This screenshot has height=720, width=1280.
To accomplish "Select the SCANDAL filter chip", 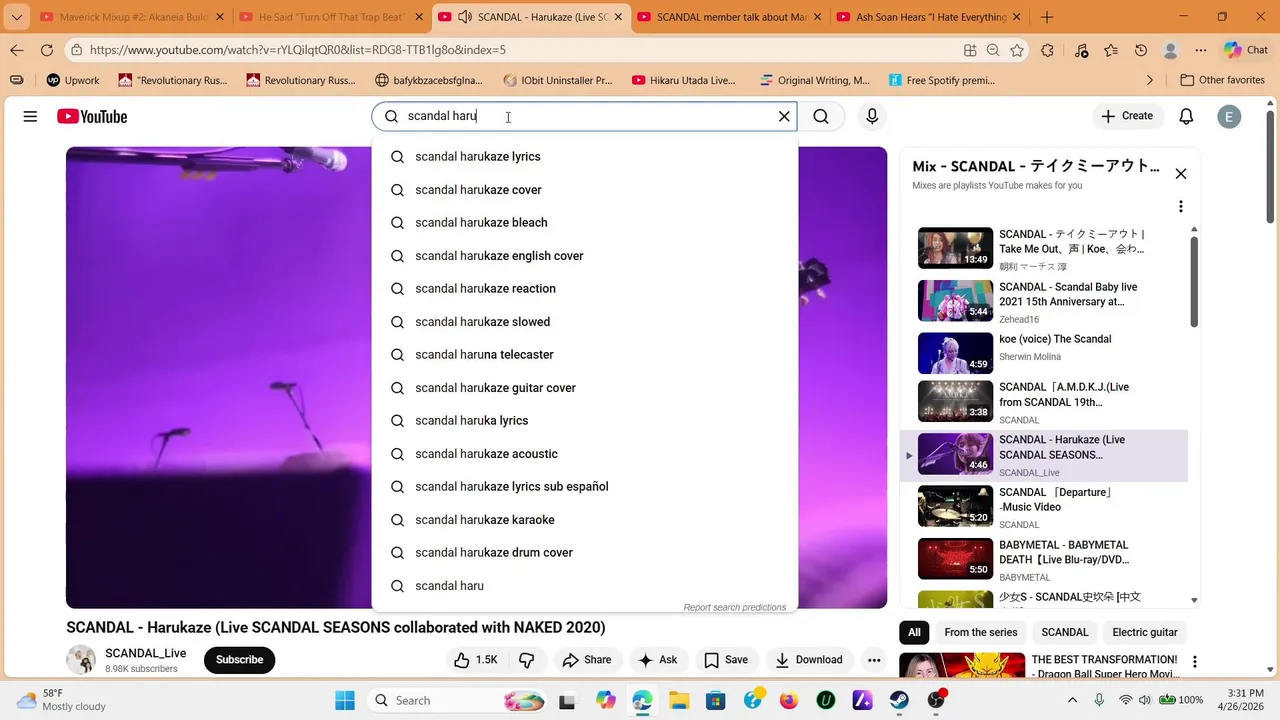I will (1065, 632).
